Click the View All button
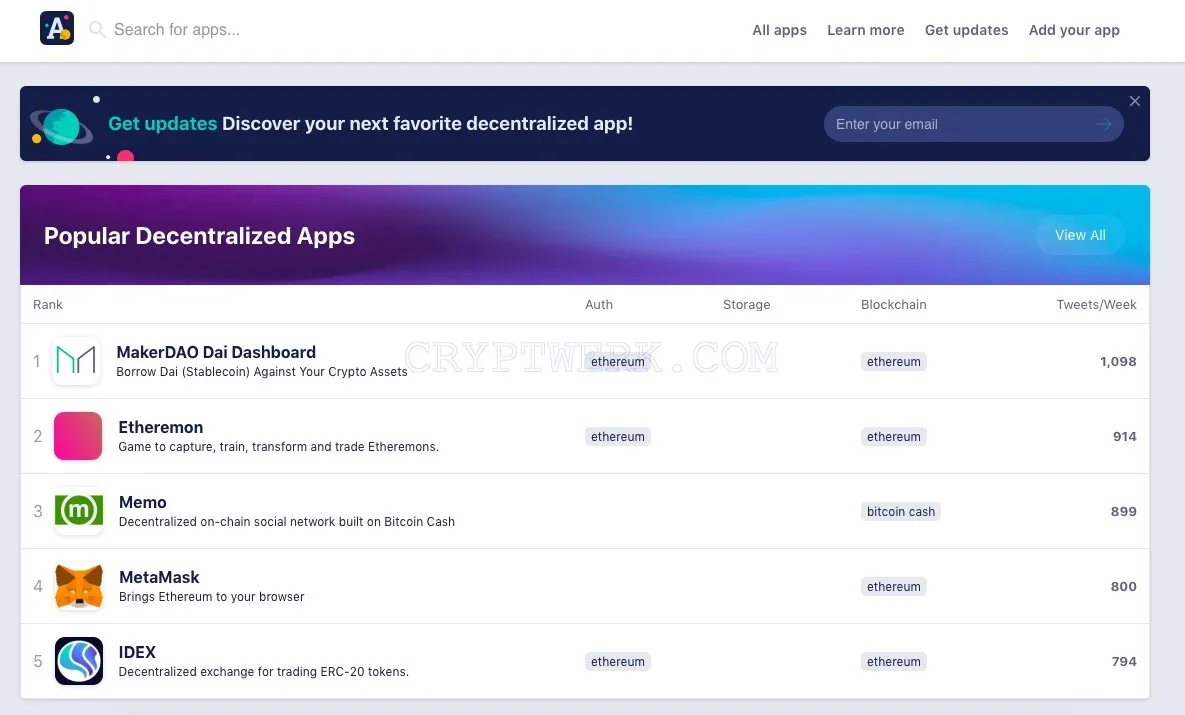The height and width of the screenshot is (715, 1185). (1080, 235)
